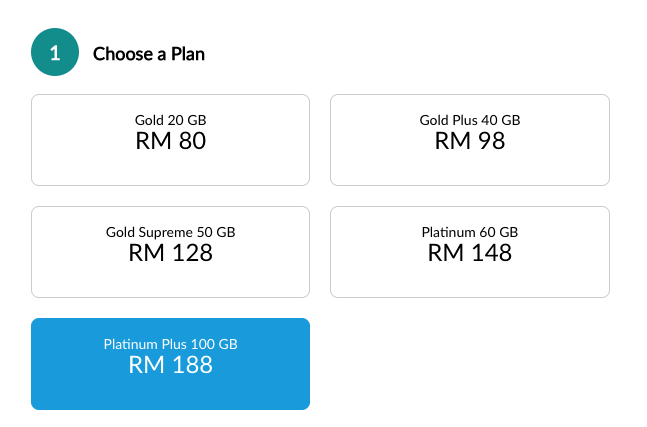Select the Platinum 60 GB plan card
Image resolution: width=647 pixels, height=427 pixels.
coord(470,252)
